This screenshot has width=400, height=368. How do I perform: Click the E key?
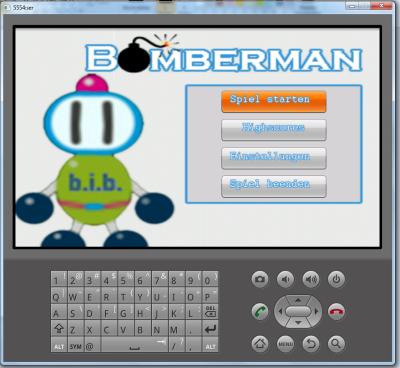[x=92, y=296]
